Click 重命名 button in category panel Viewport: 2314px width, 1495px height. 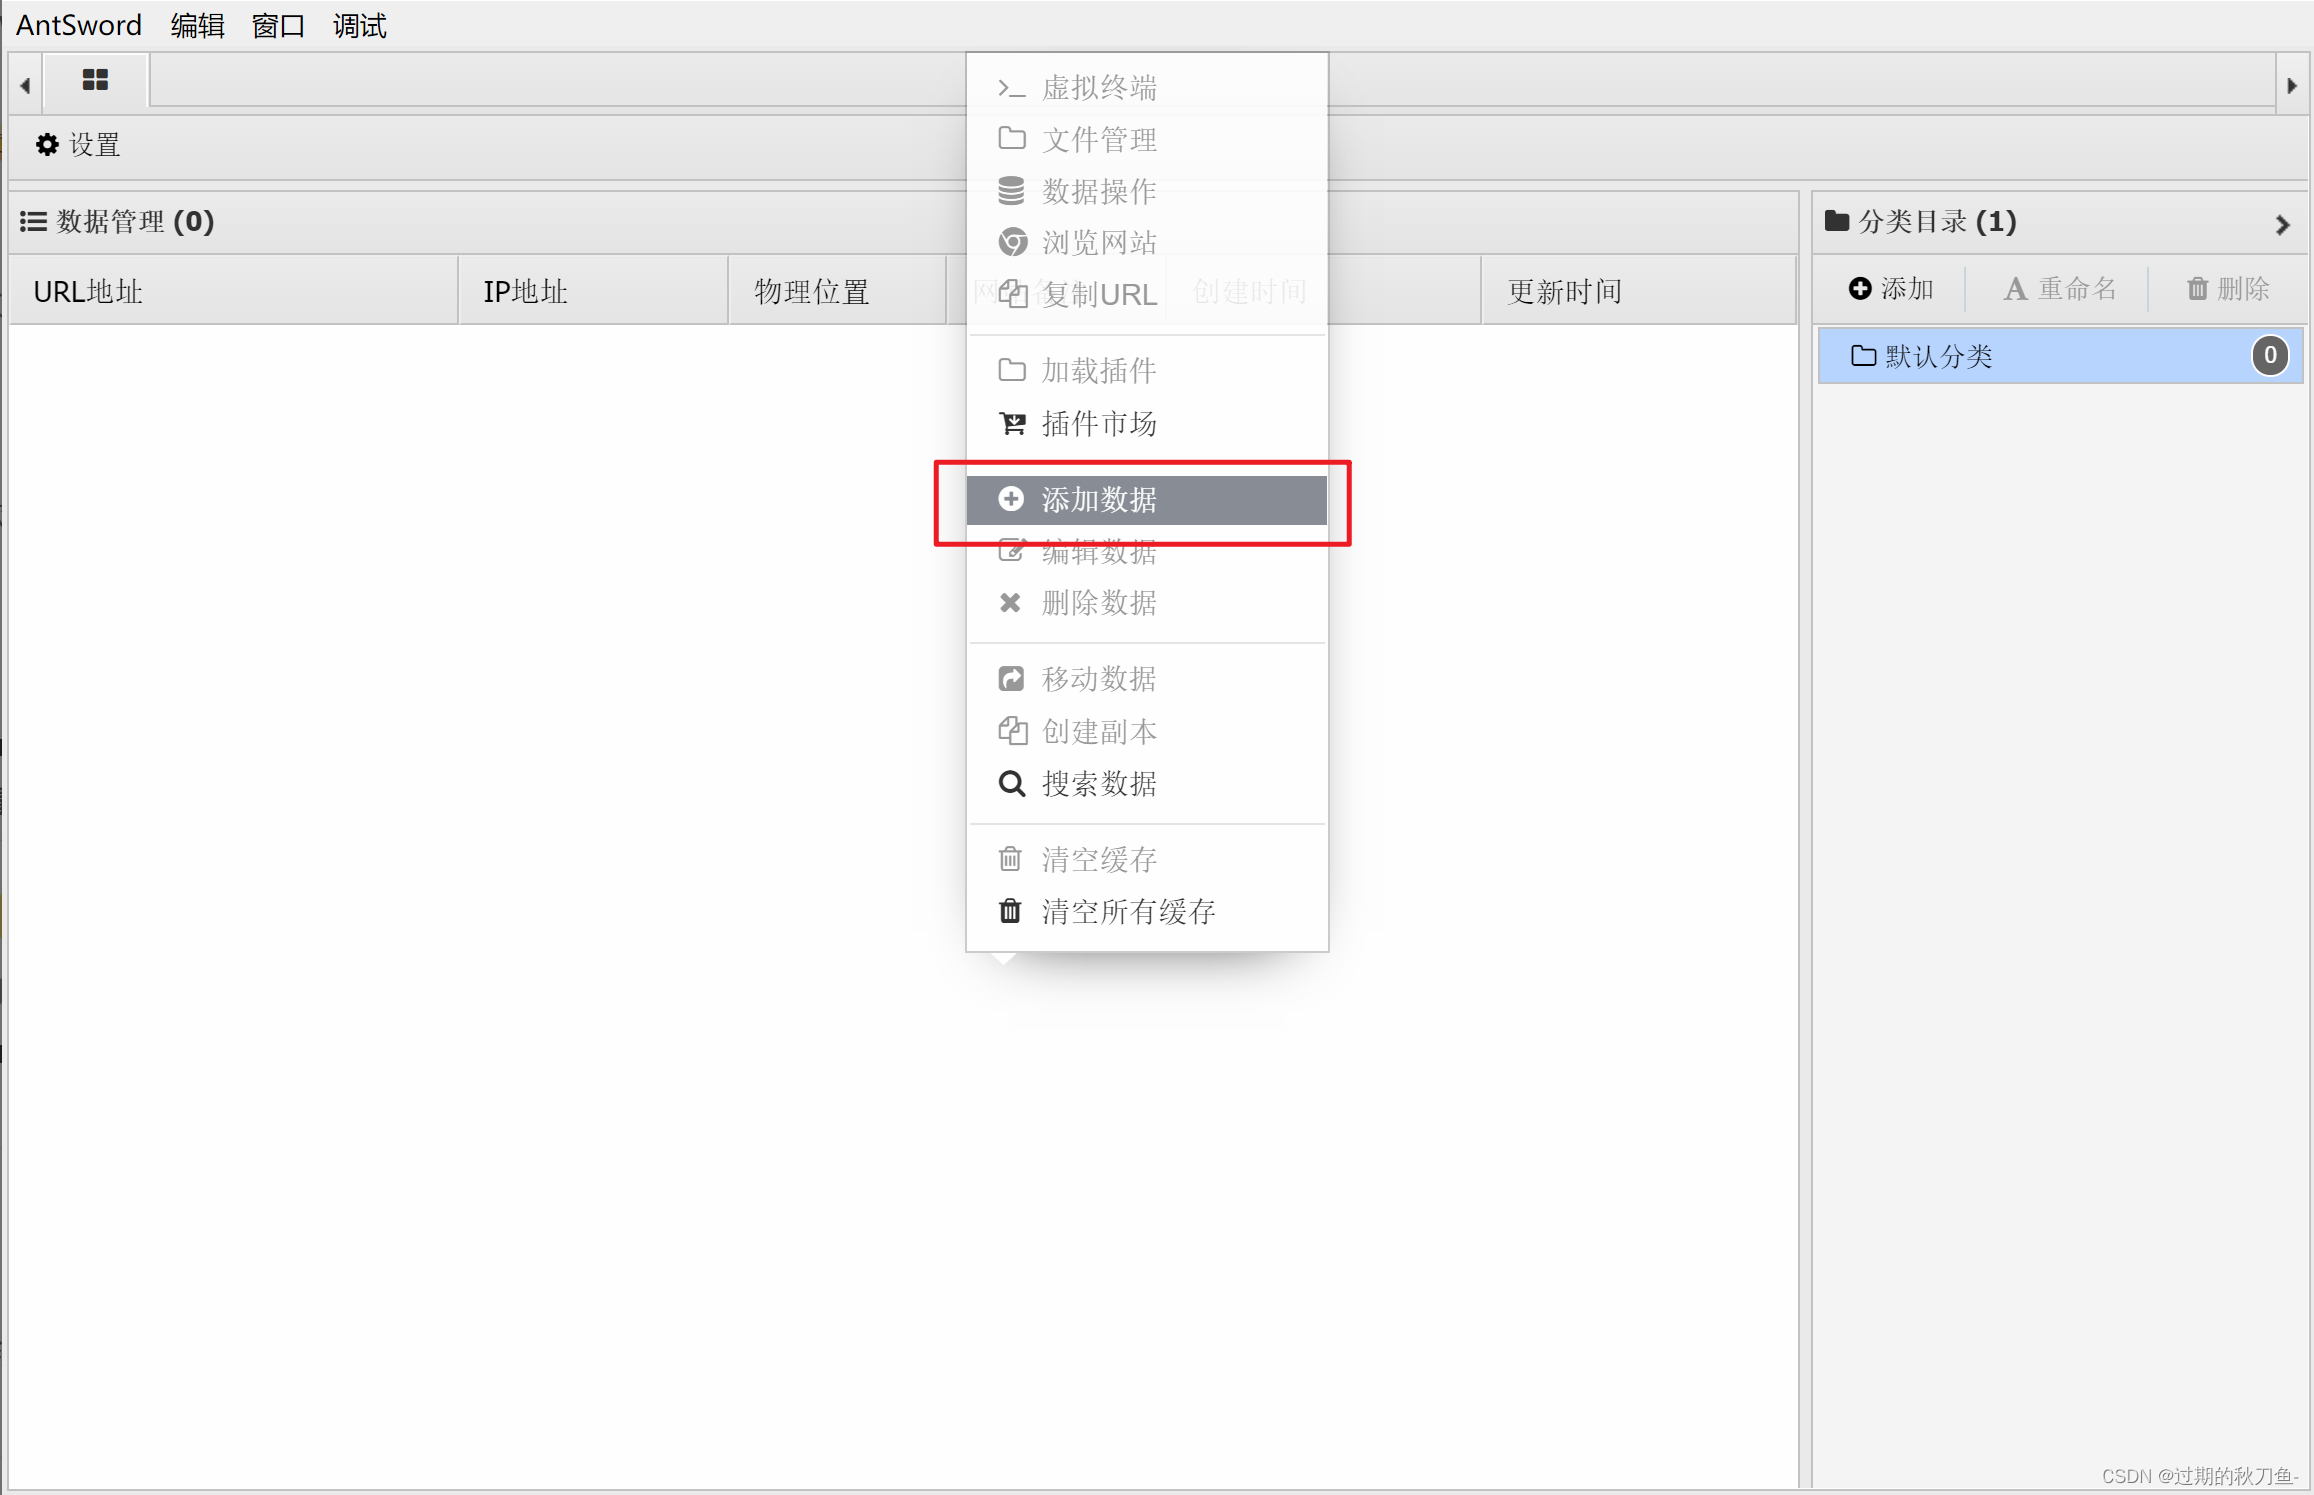click(x=2060, y=289)
